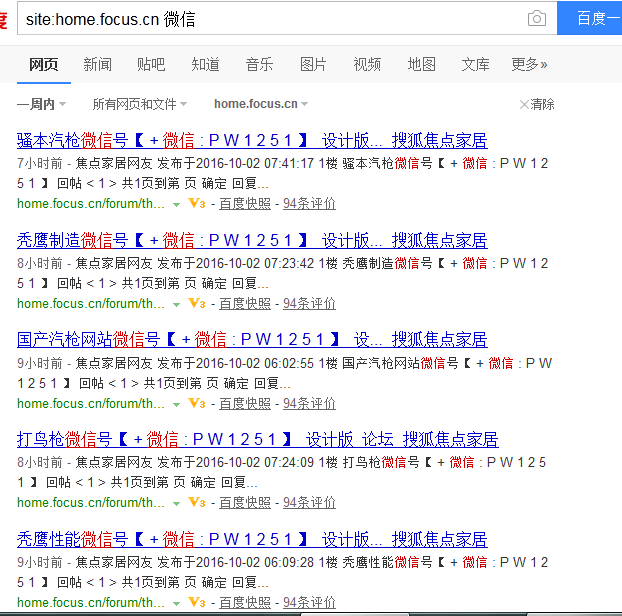
Task: Expand the URL arrow for the 骚本汽枪 result
Action: click(177, 205)
